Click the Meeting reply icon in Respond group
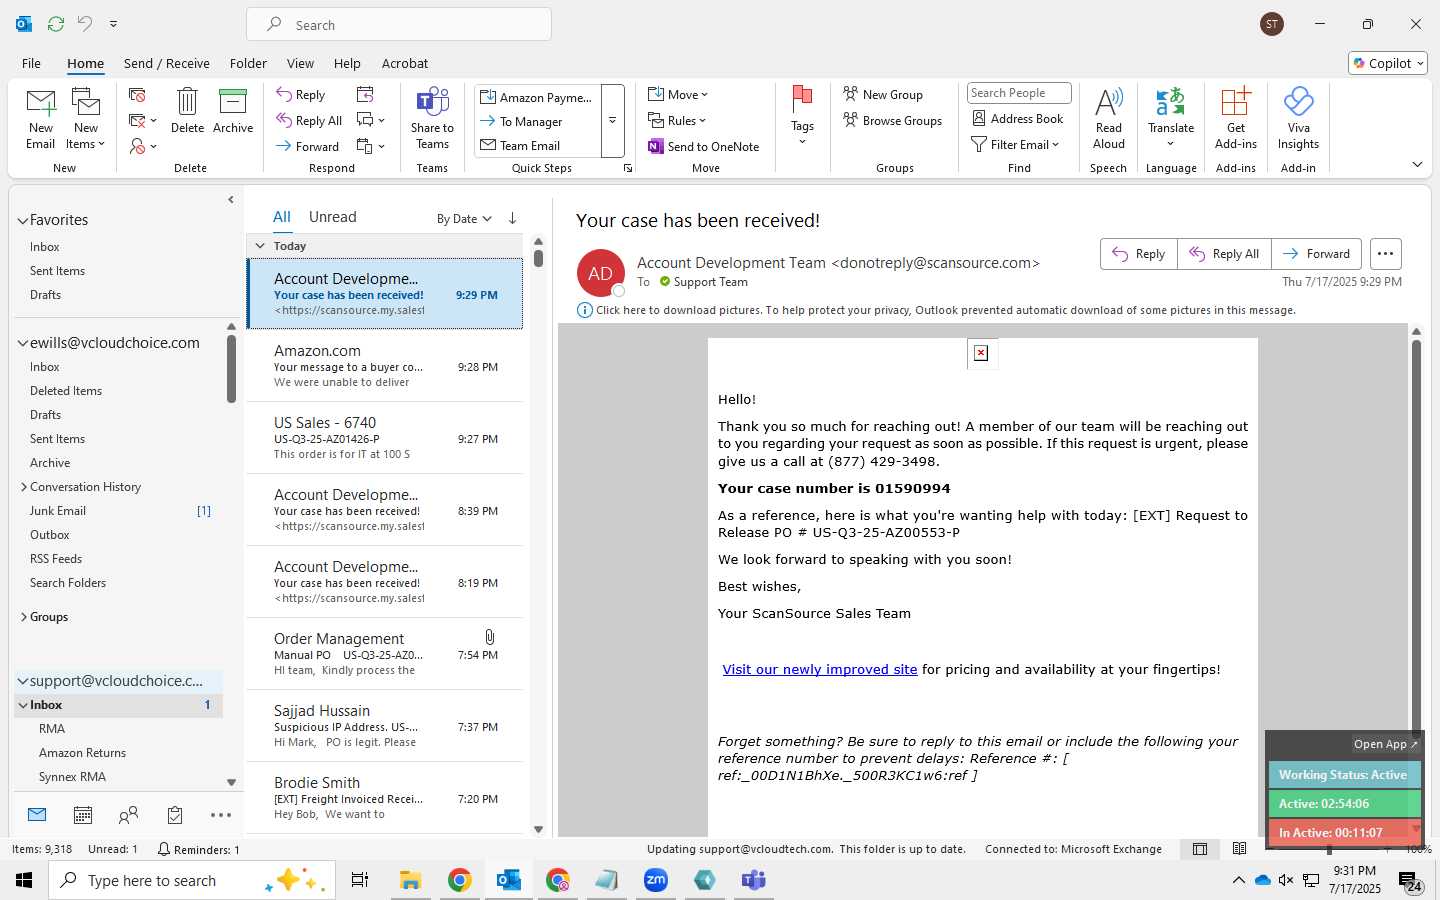This screenshot has height=900, width=1440. click(365, 94)
